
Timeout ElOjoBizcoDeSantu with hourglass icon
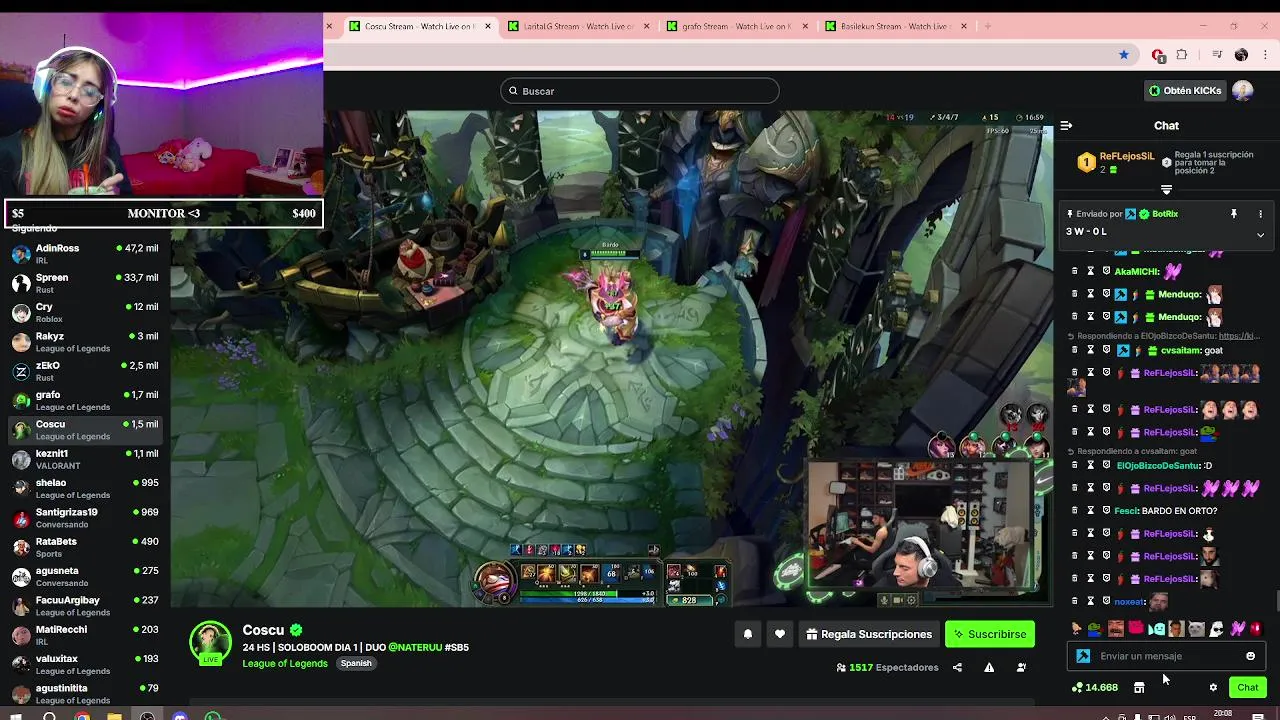pos(1091,466)
